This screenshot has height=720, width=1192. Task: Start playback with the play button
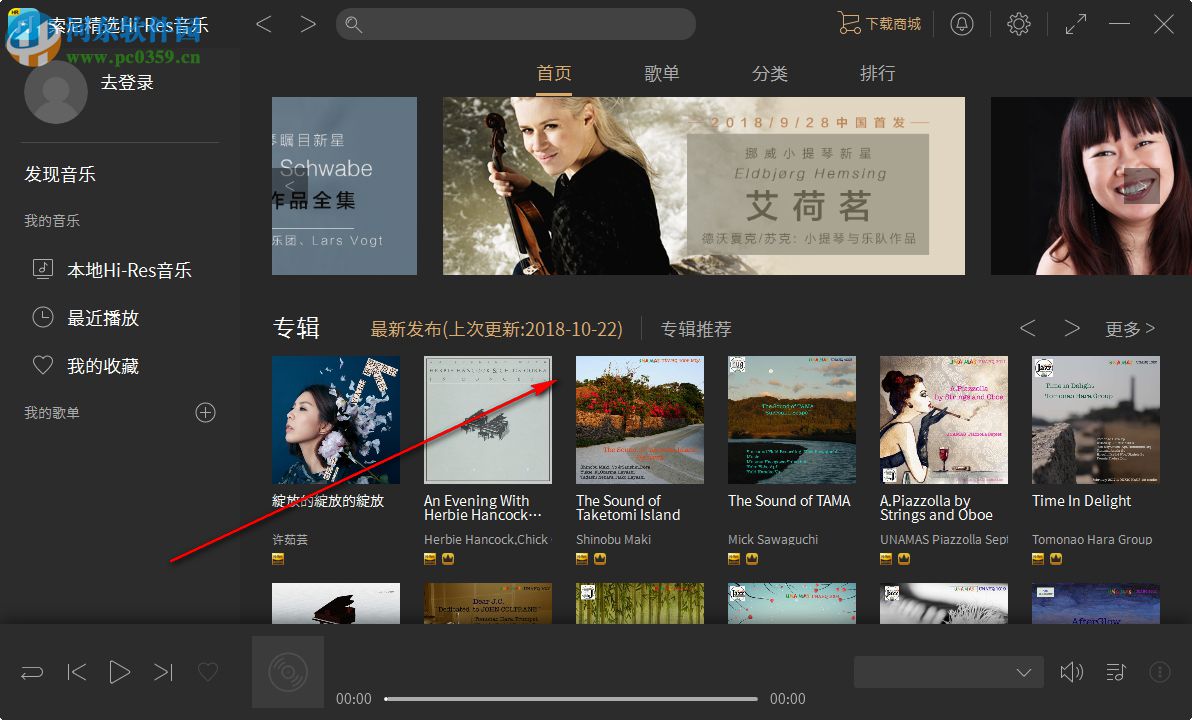[119, 672]
